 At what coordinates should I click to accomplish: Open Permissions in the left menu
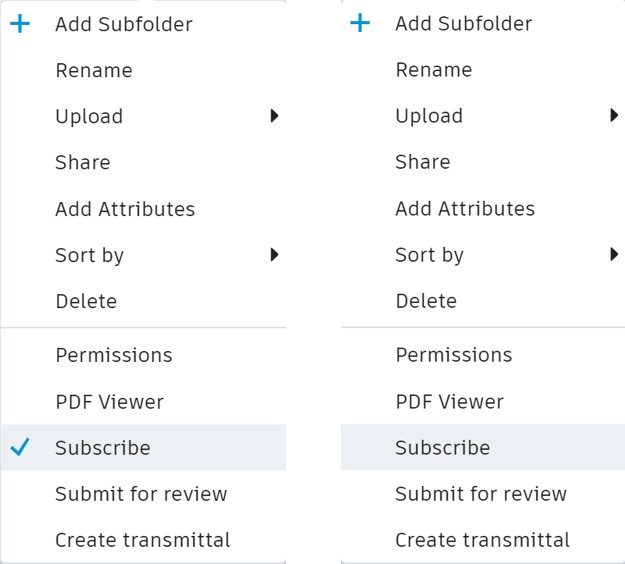click(114, 355)
